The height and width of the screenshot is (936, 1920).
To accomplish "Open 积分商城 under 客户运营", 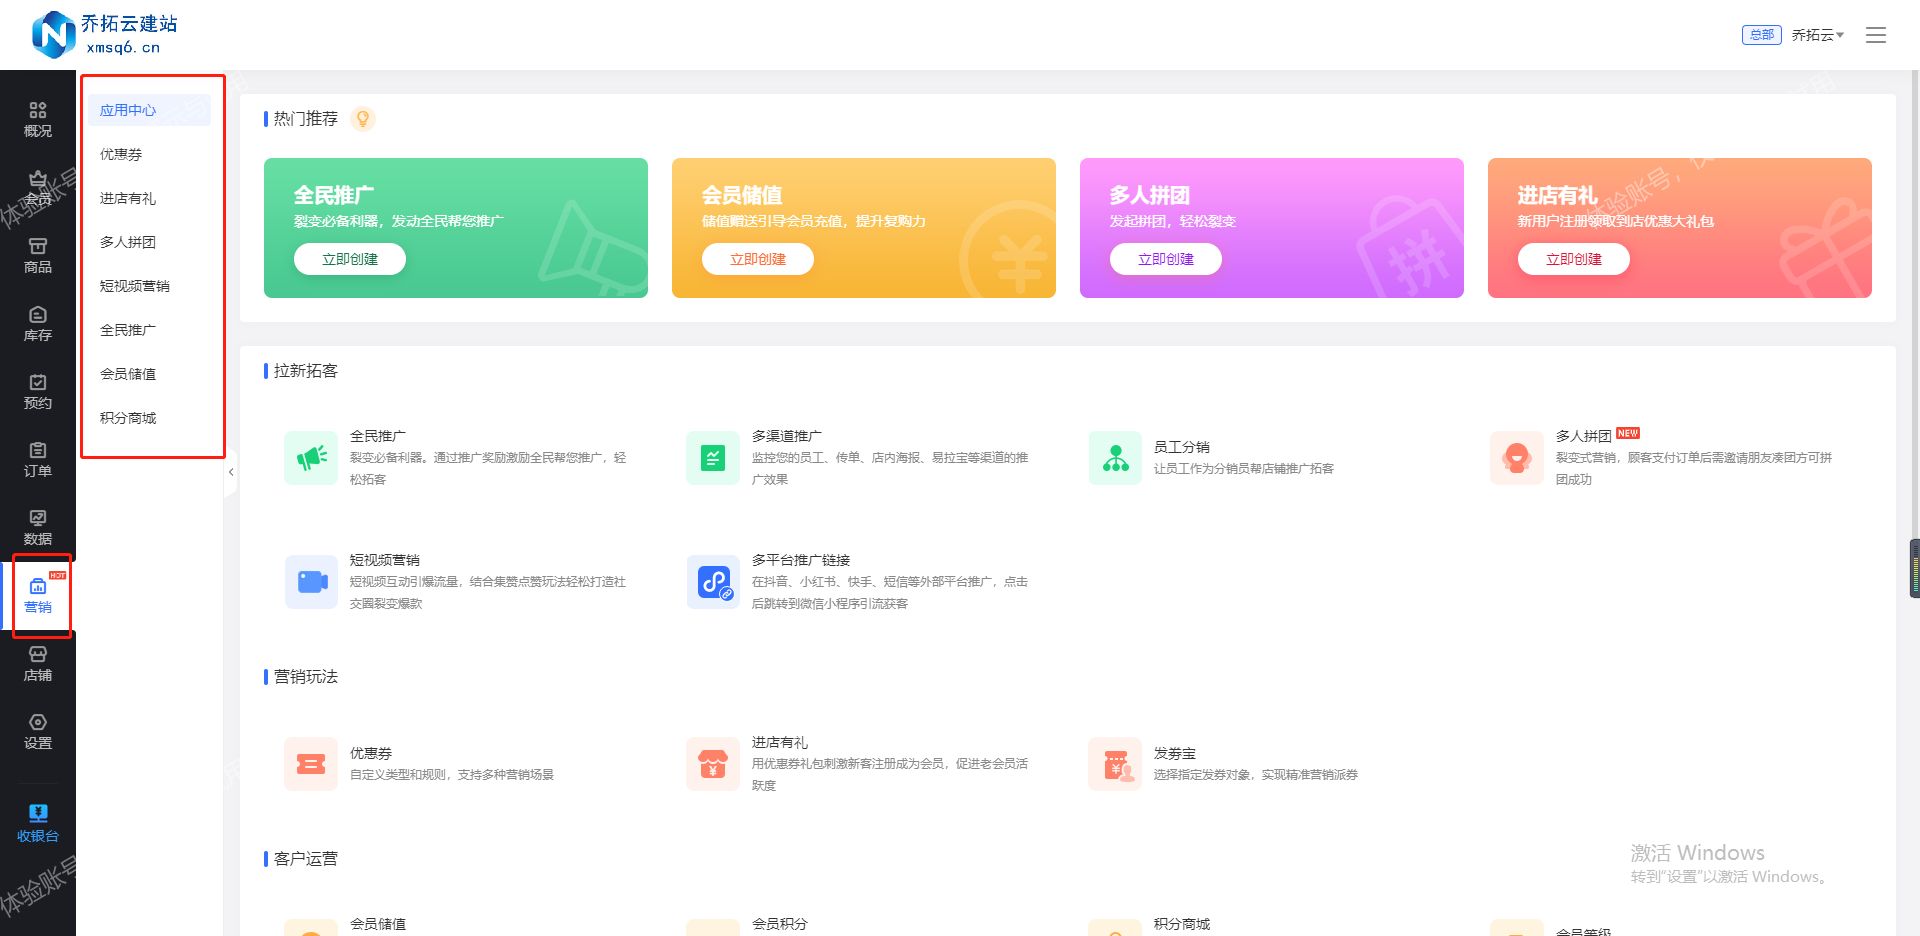I will (x=1182, y=924).
